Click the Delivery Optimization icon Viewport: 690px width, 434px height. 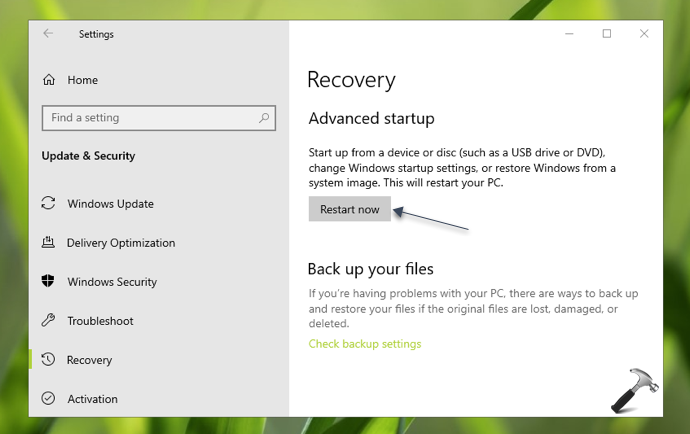[48, 242]
